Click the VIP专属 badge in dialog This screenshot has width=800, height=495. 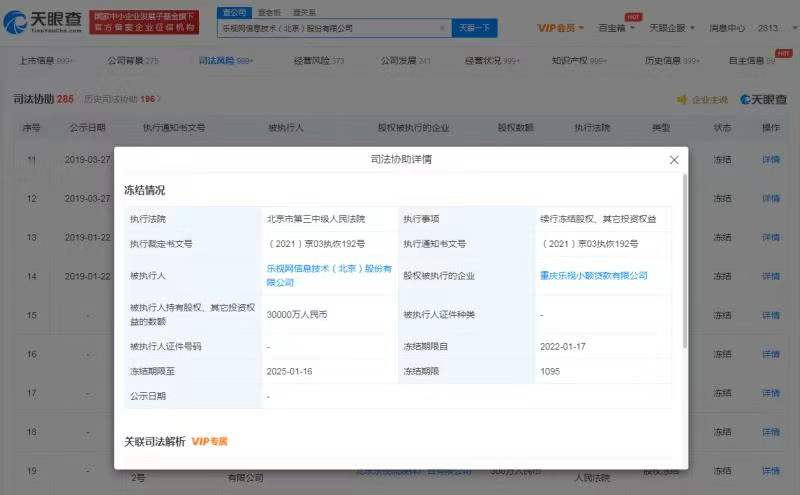click(x=211, y=441)
